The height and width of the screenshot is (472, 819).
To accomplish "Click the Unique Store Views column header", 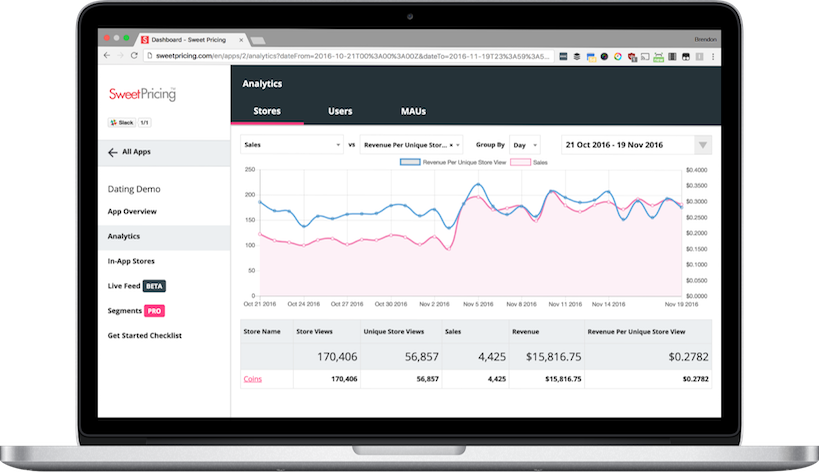I will tap(394, 332).
